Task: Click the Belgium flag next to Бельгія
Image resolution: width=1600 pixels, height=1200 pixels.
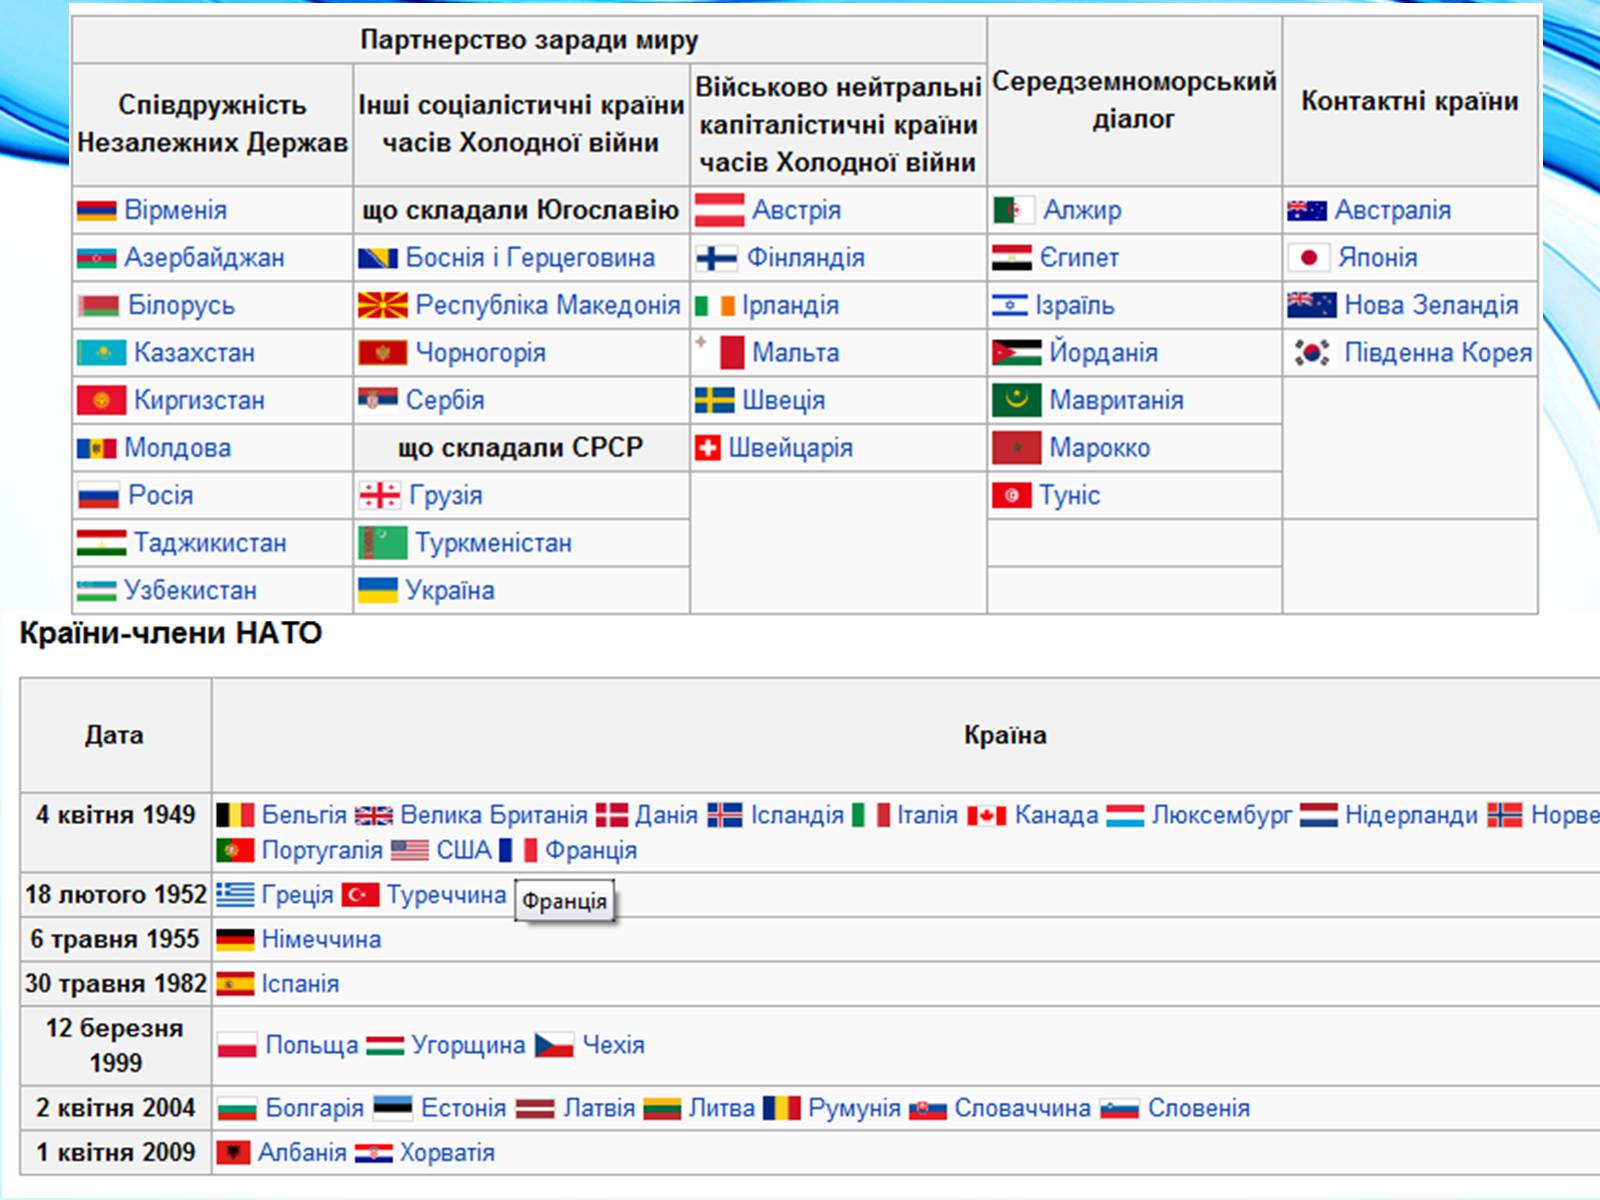Action: point(235,815)
